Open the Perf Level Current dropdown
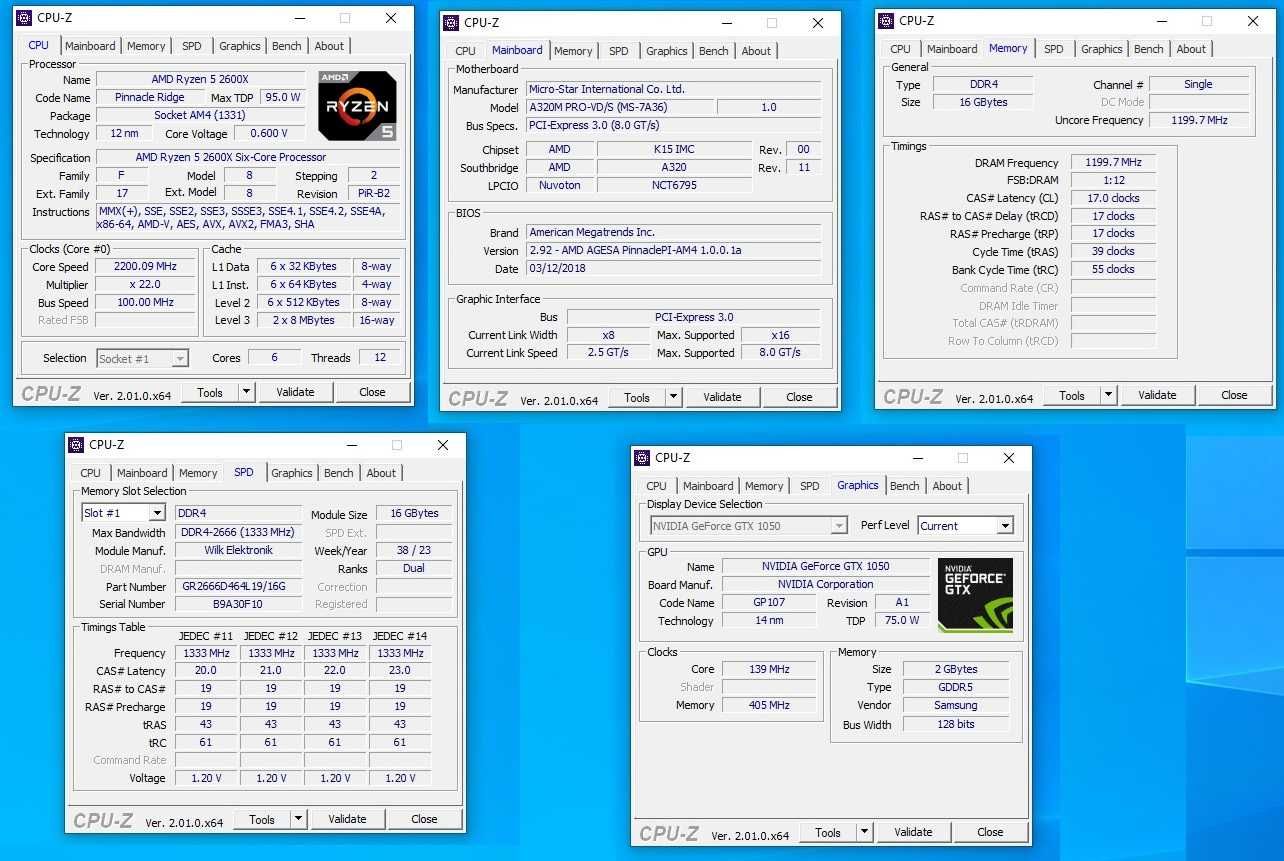 pyautogui.click(x=1005, y=526)
